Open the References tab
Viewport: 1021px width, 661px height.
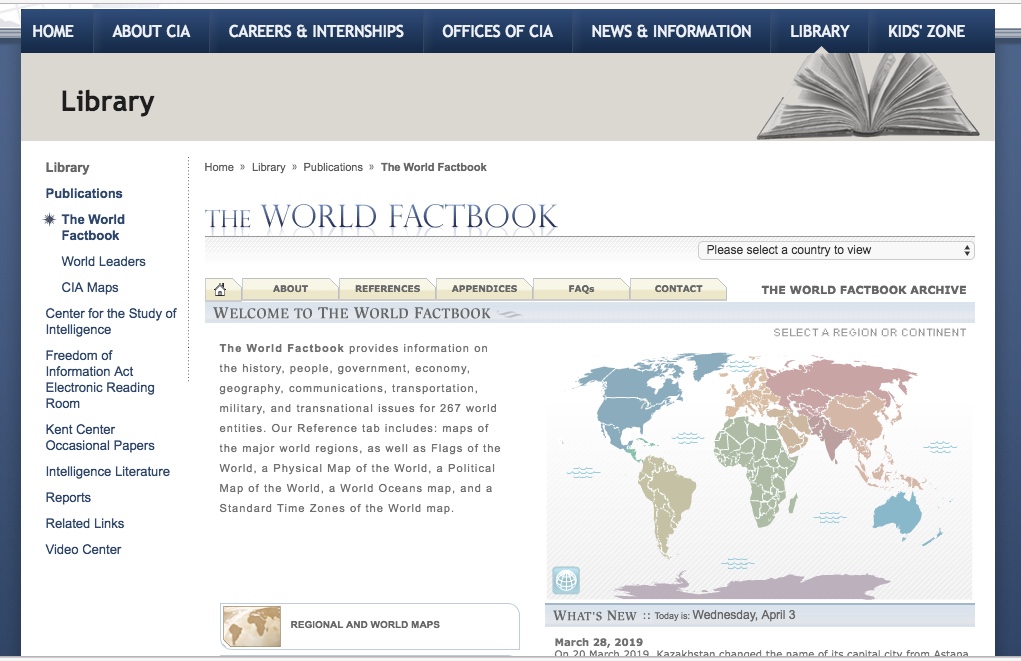[387, 289]
